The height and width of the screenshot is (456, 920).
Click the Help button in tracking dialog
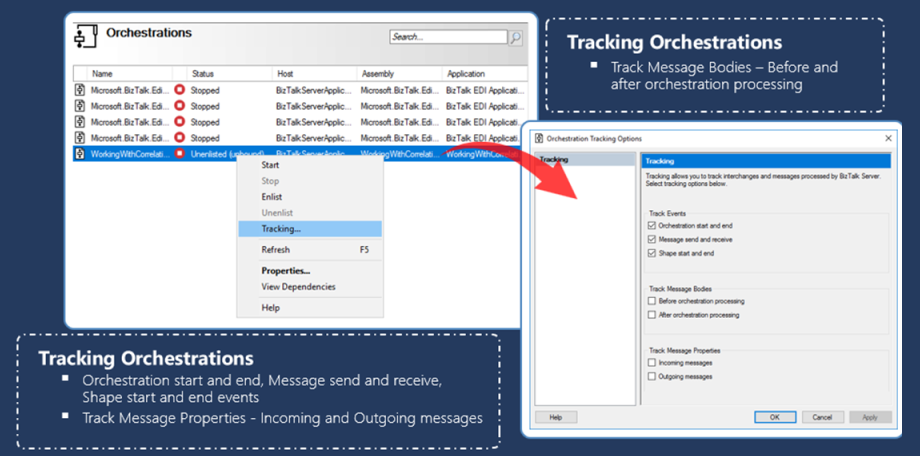coord(556,417)
